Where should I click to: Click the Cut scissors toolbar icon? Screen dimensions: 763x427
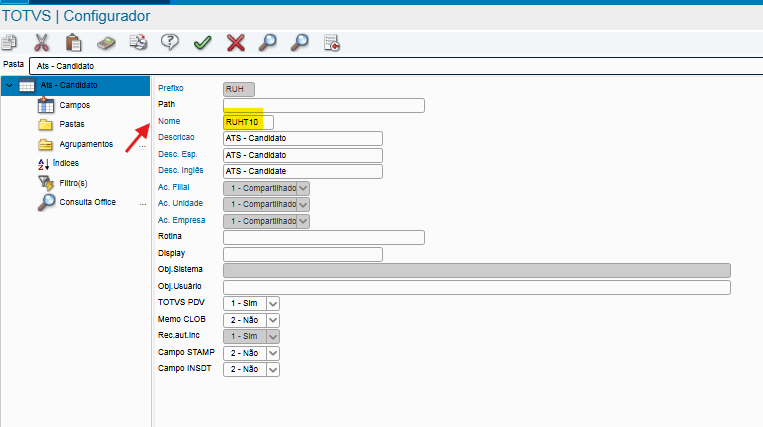(x=41, y=43)
